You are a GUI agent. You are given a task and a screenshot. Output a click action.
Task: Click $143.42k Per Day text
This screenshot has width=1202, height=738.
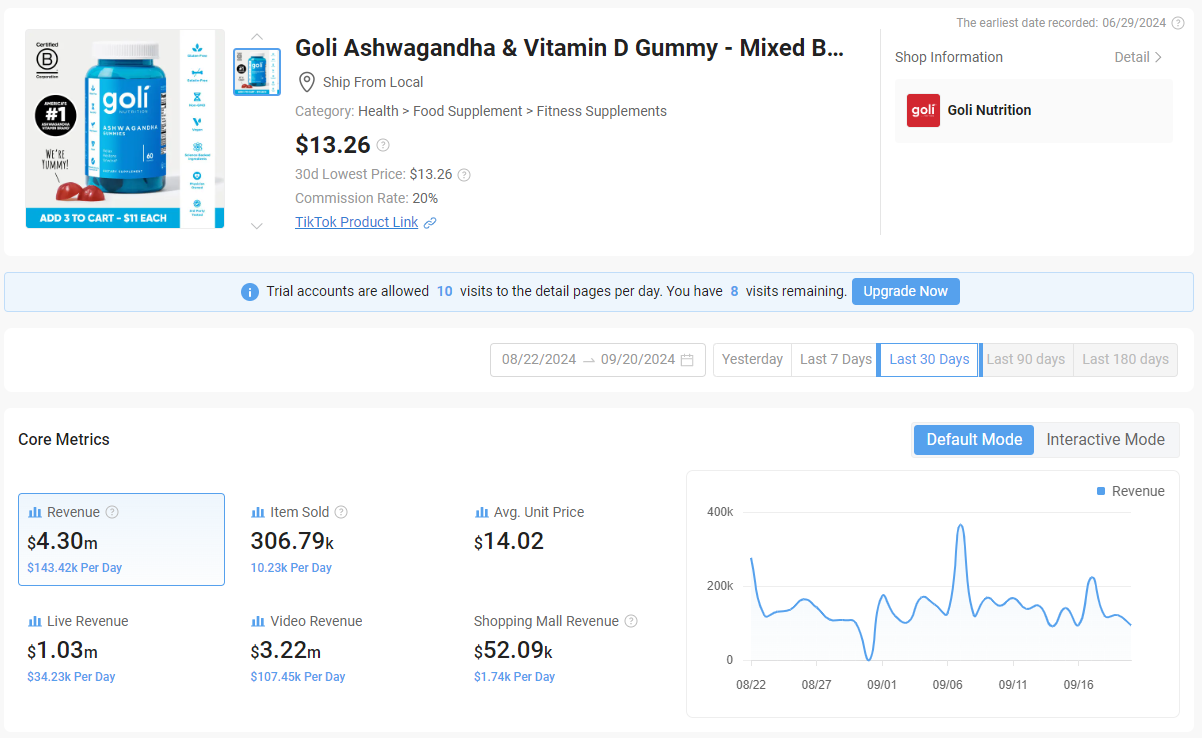(75, 568)
